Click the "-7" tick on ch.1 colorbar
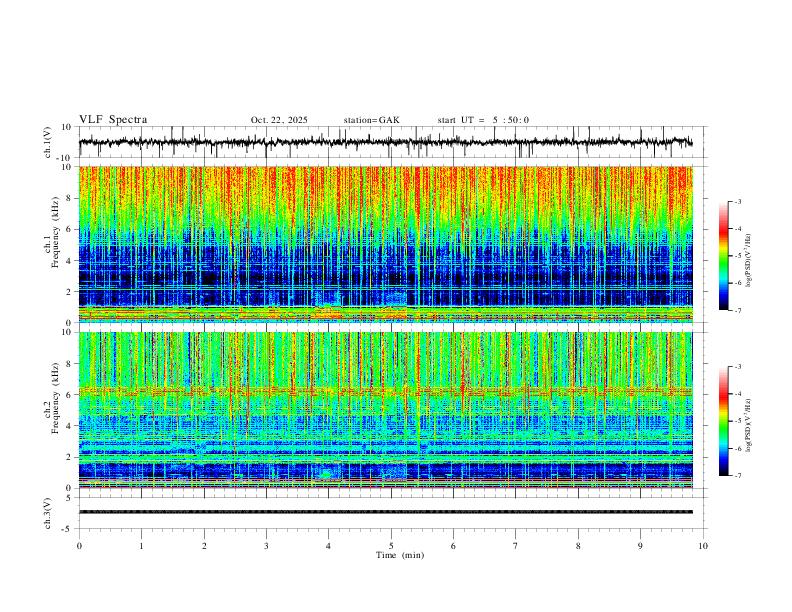 pyautogui.click(x=737, y=310)
